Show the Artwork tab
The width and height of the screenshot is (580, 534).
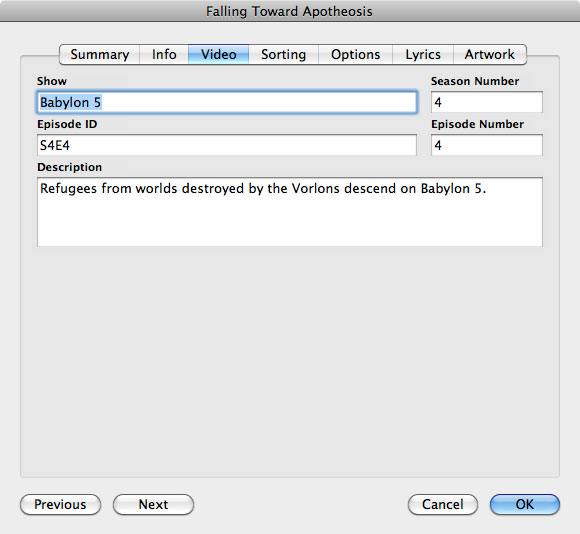(490, 54)
